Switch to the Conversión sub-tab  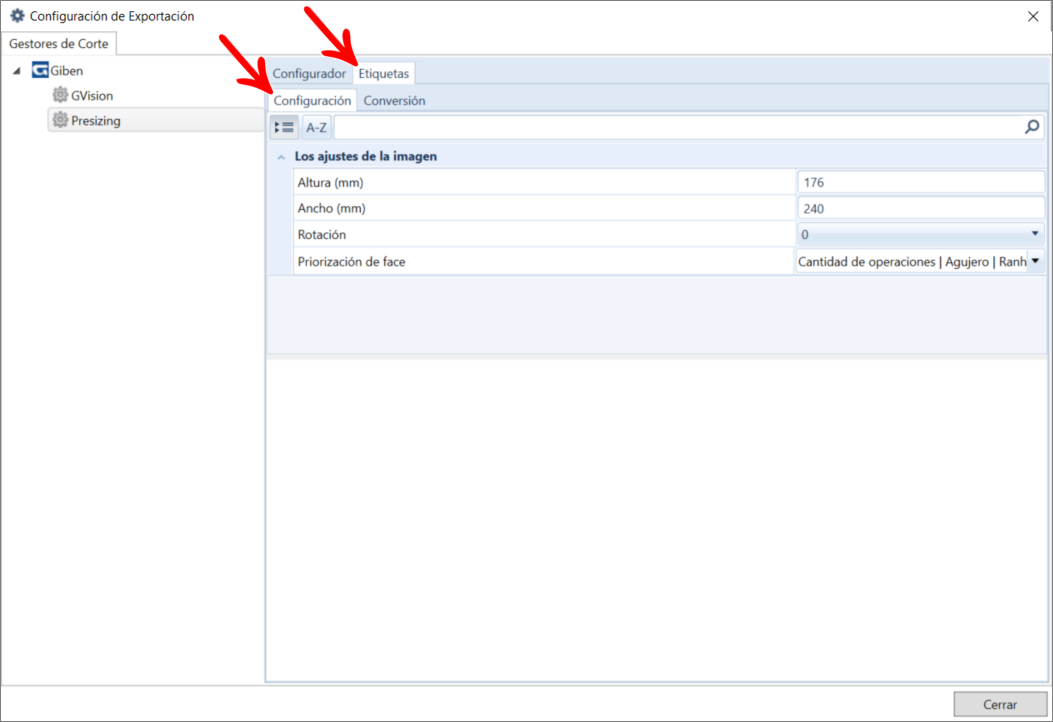coord(394,100)
